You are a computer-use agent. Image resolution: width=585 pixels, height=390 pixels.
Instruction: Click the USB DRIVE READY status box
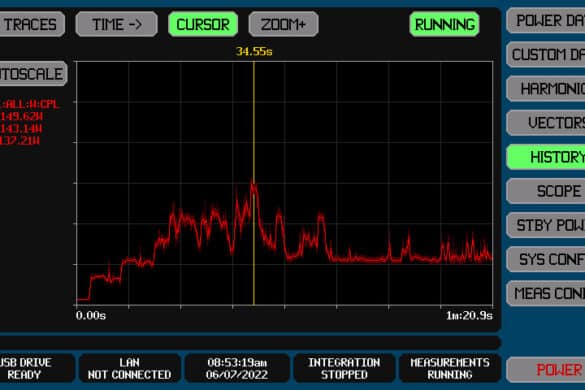point(37,368)
